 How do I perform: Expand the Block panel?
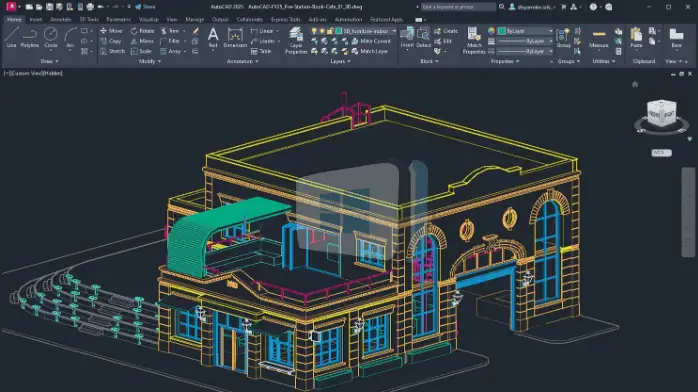pos(429,61)
